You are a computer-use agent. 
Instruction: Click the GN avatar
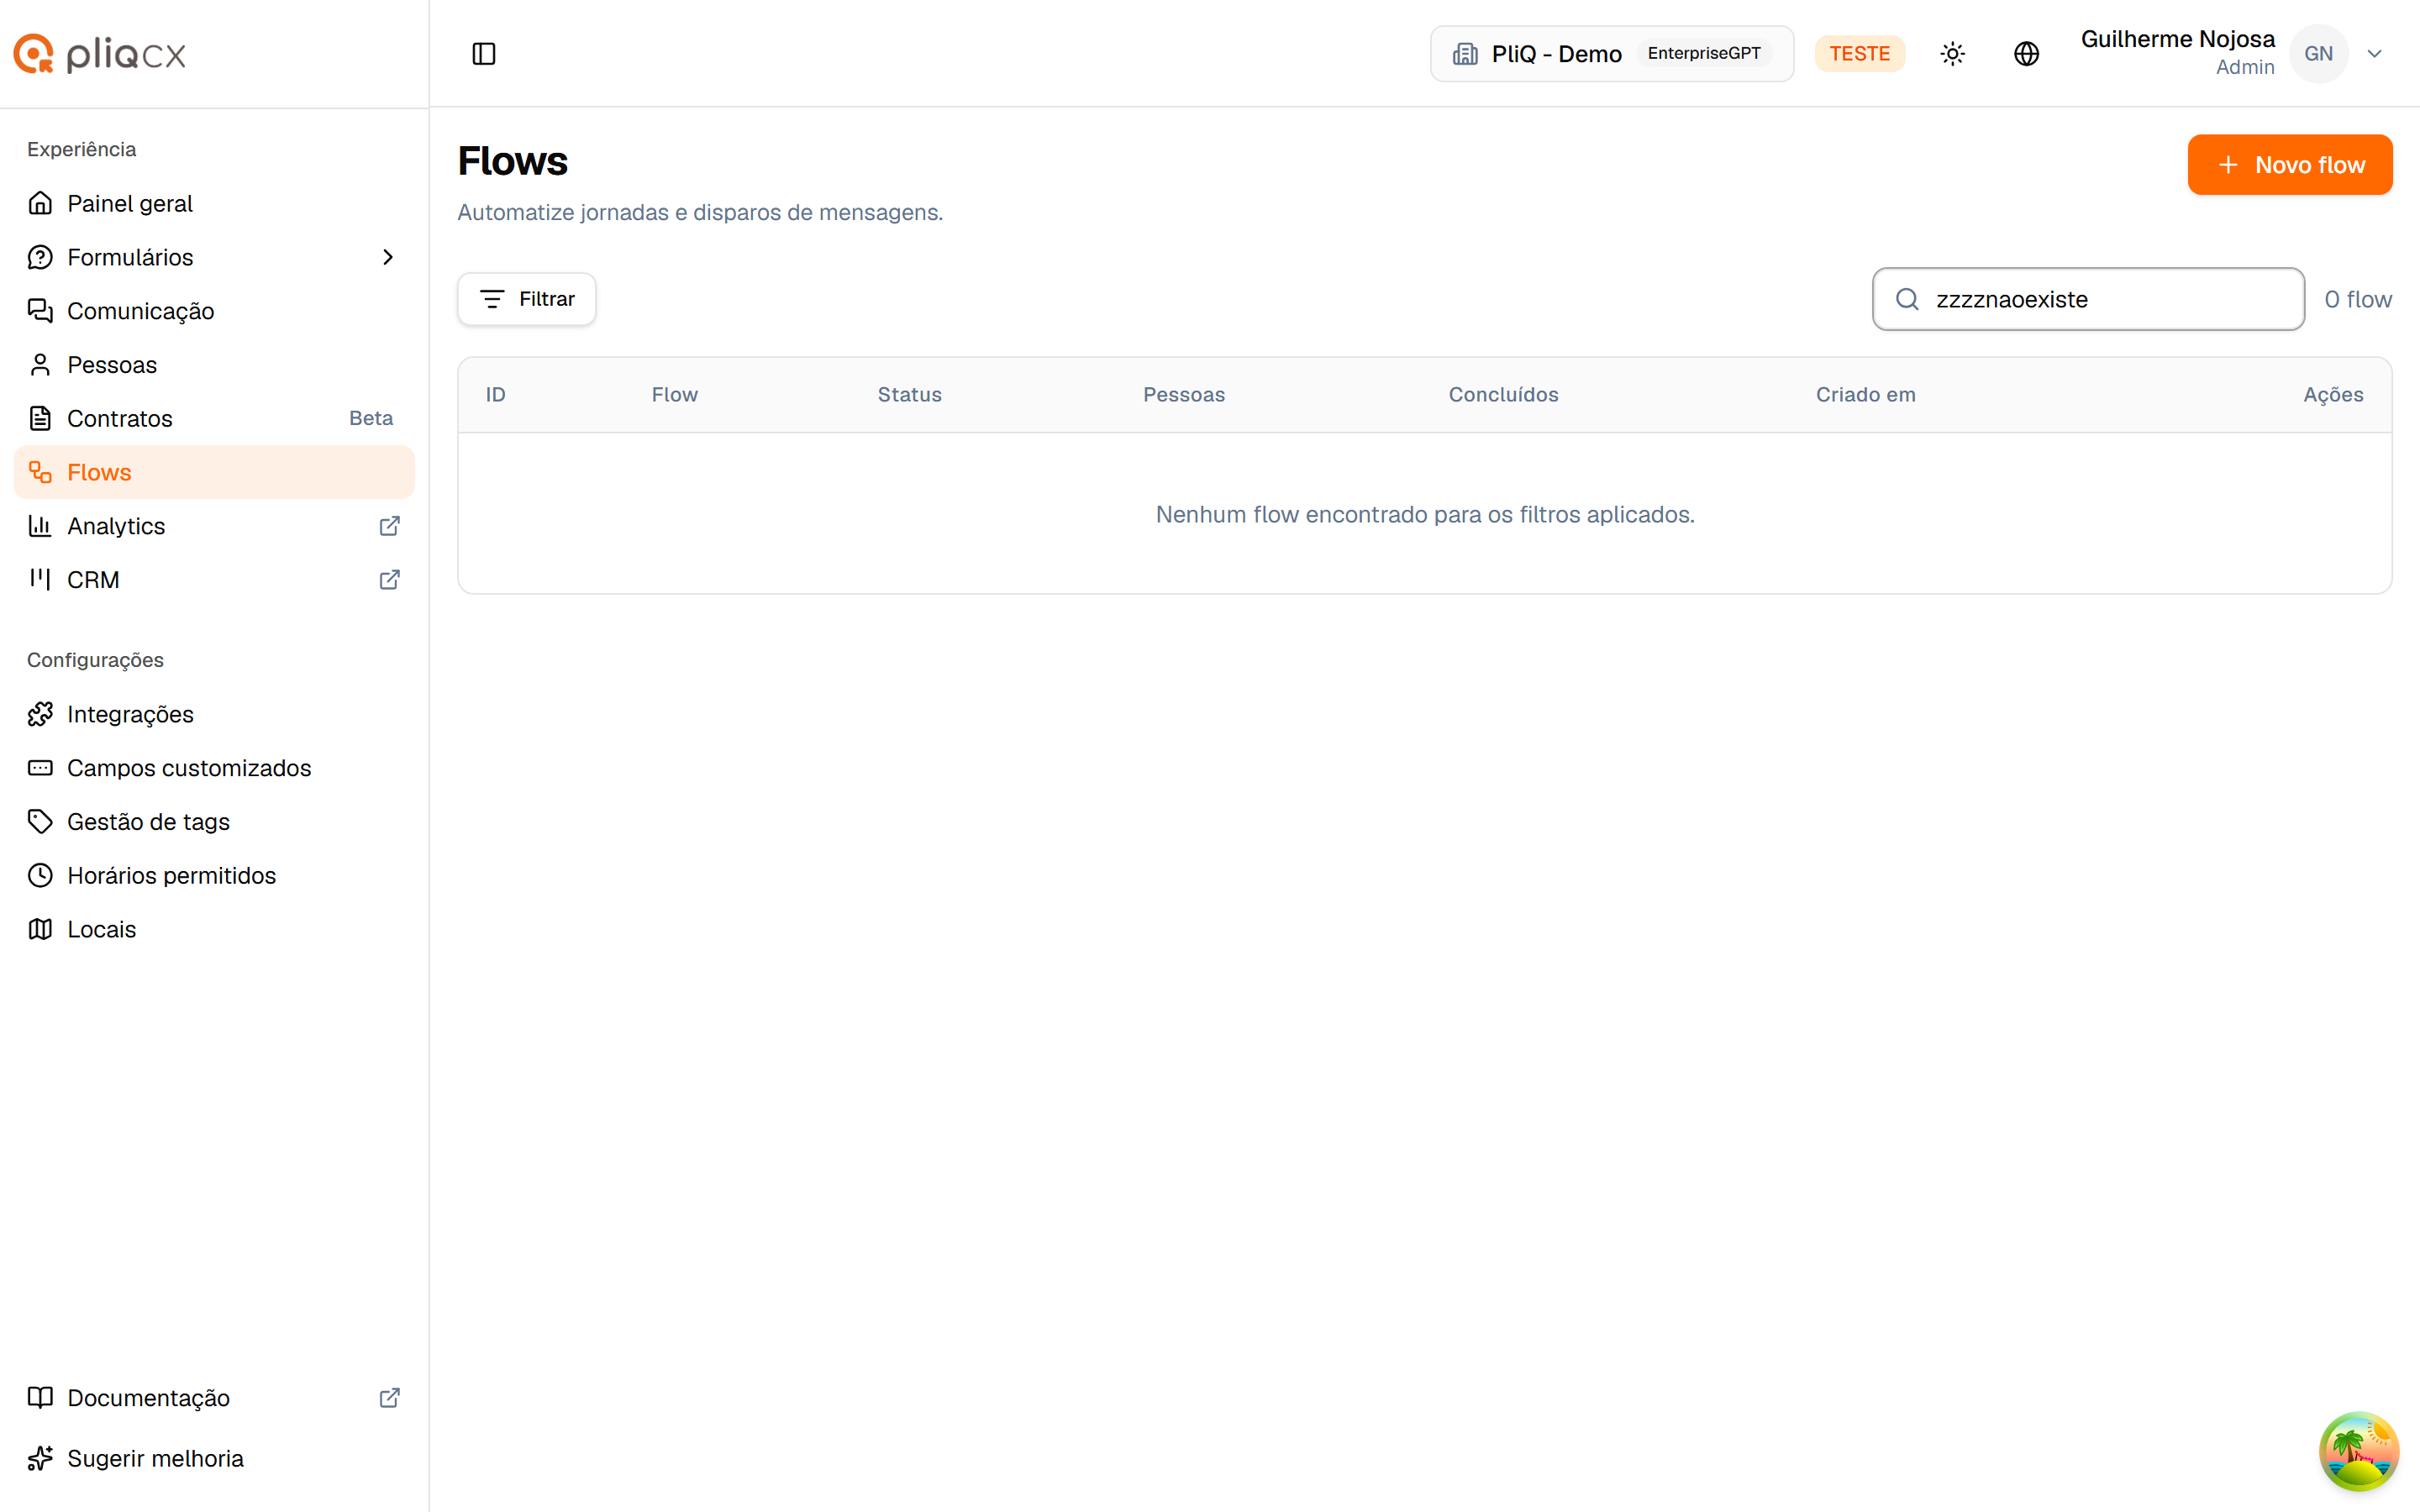click(2318, 54)
